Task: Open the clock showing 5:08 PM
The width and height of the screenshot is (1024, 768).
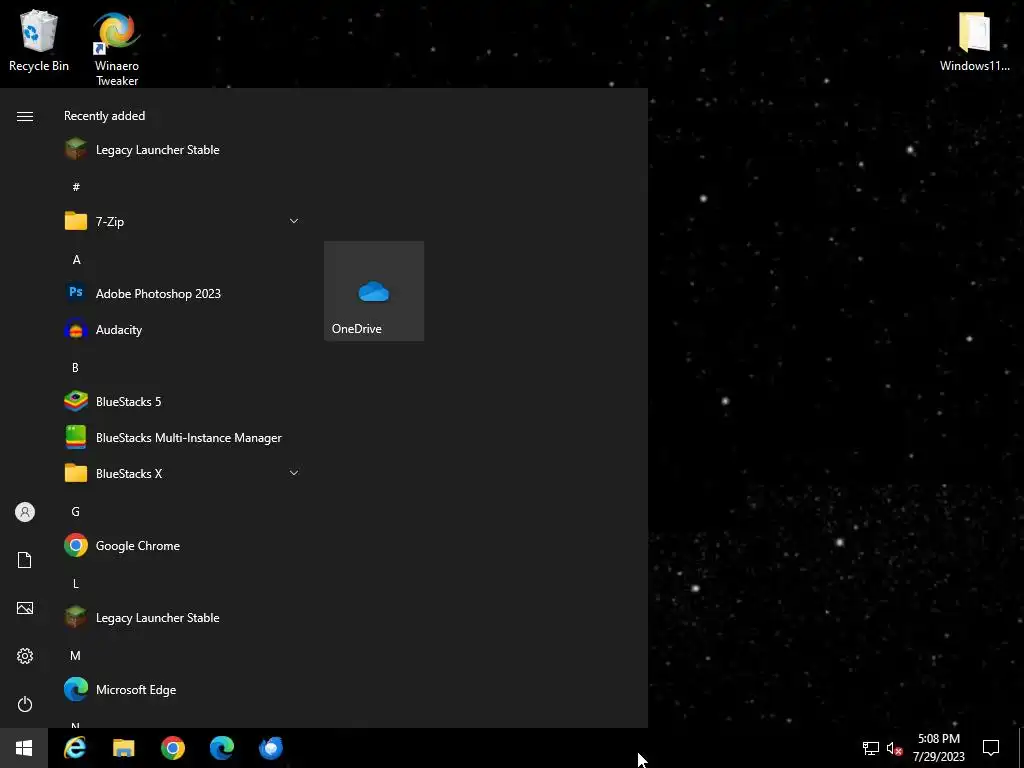Action: (x=938, y=748)
